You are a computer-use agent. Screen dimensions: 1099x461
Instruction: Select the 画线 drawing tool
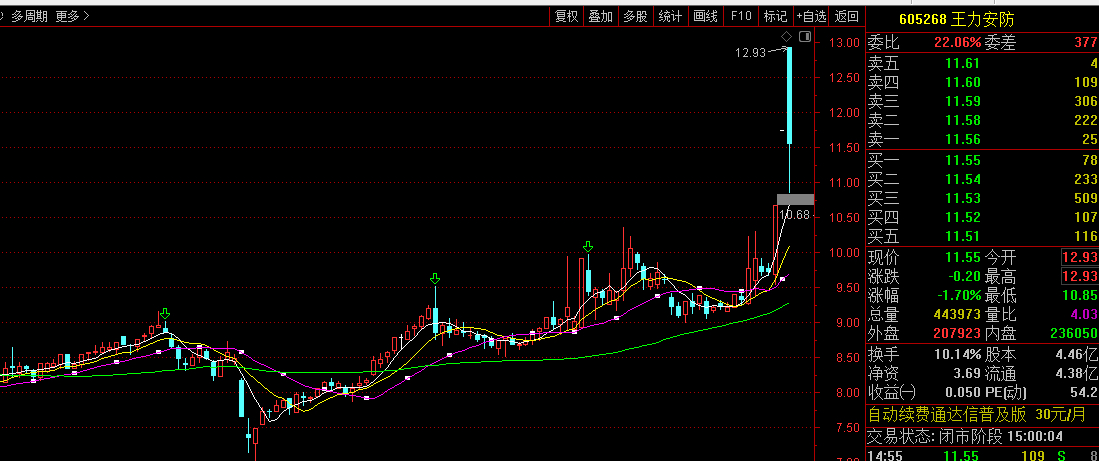pos(706,16)
